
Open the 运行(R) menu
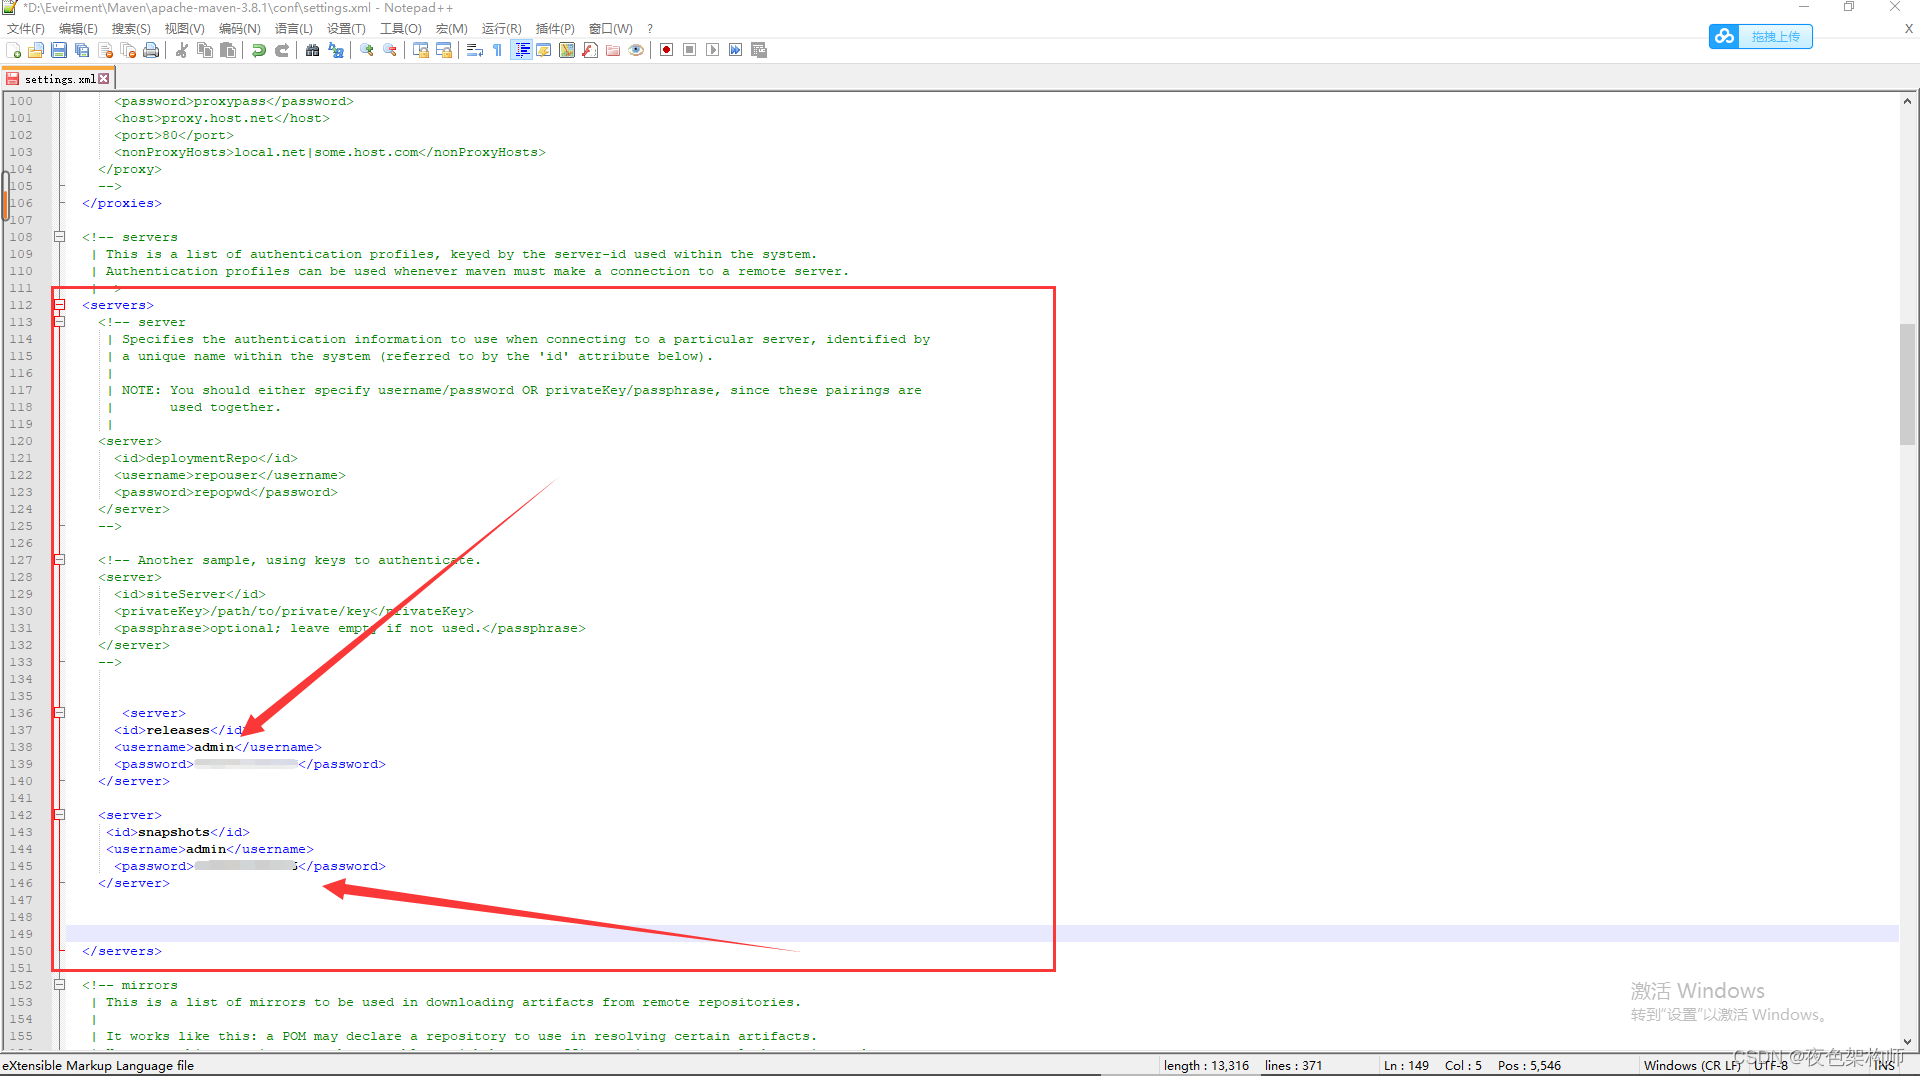coord(502,29)
